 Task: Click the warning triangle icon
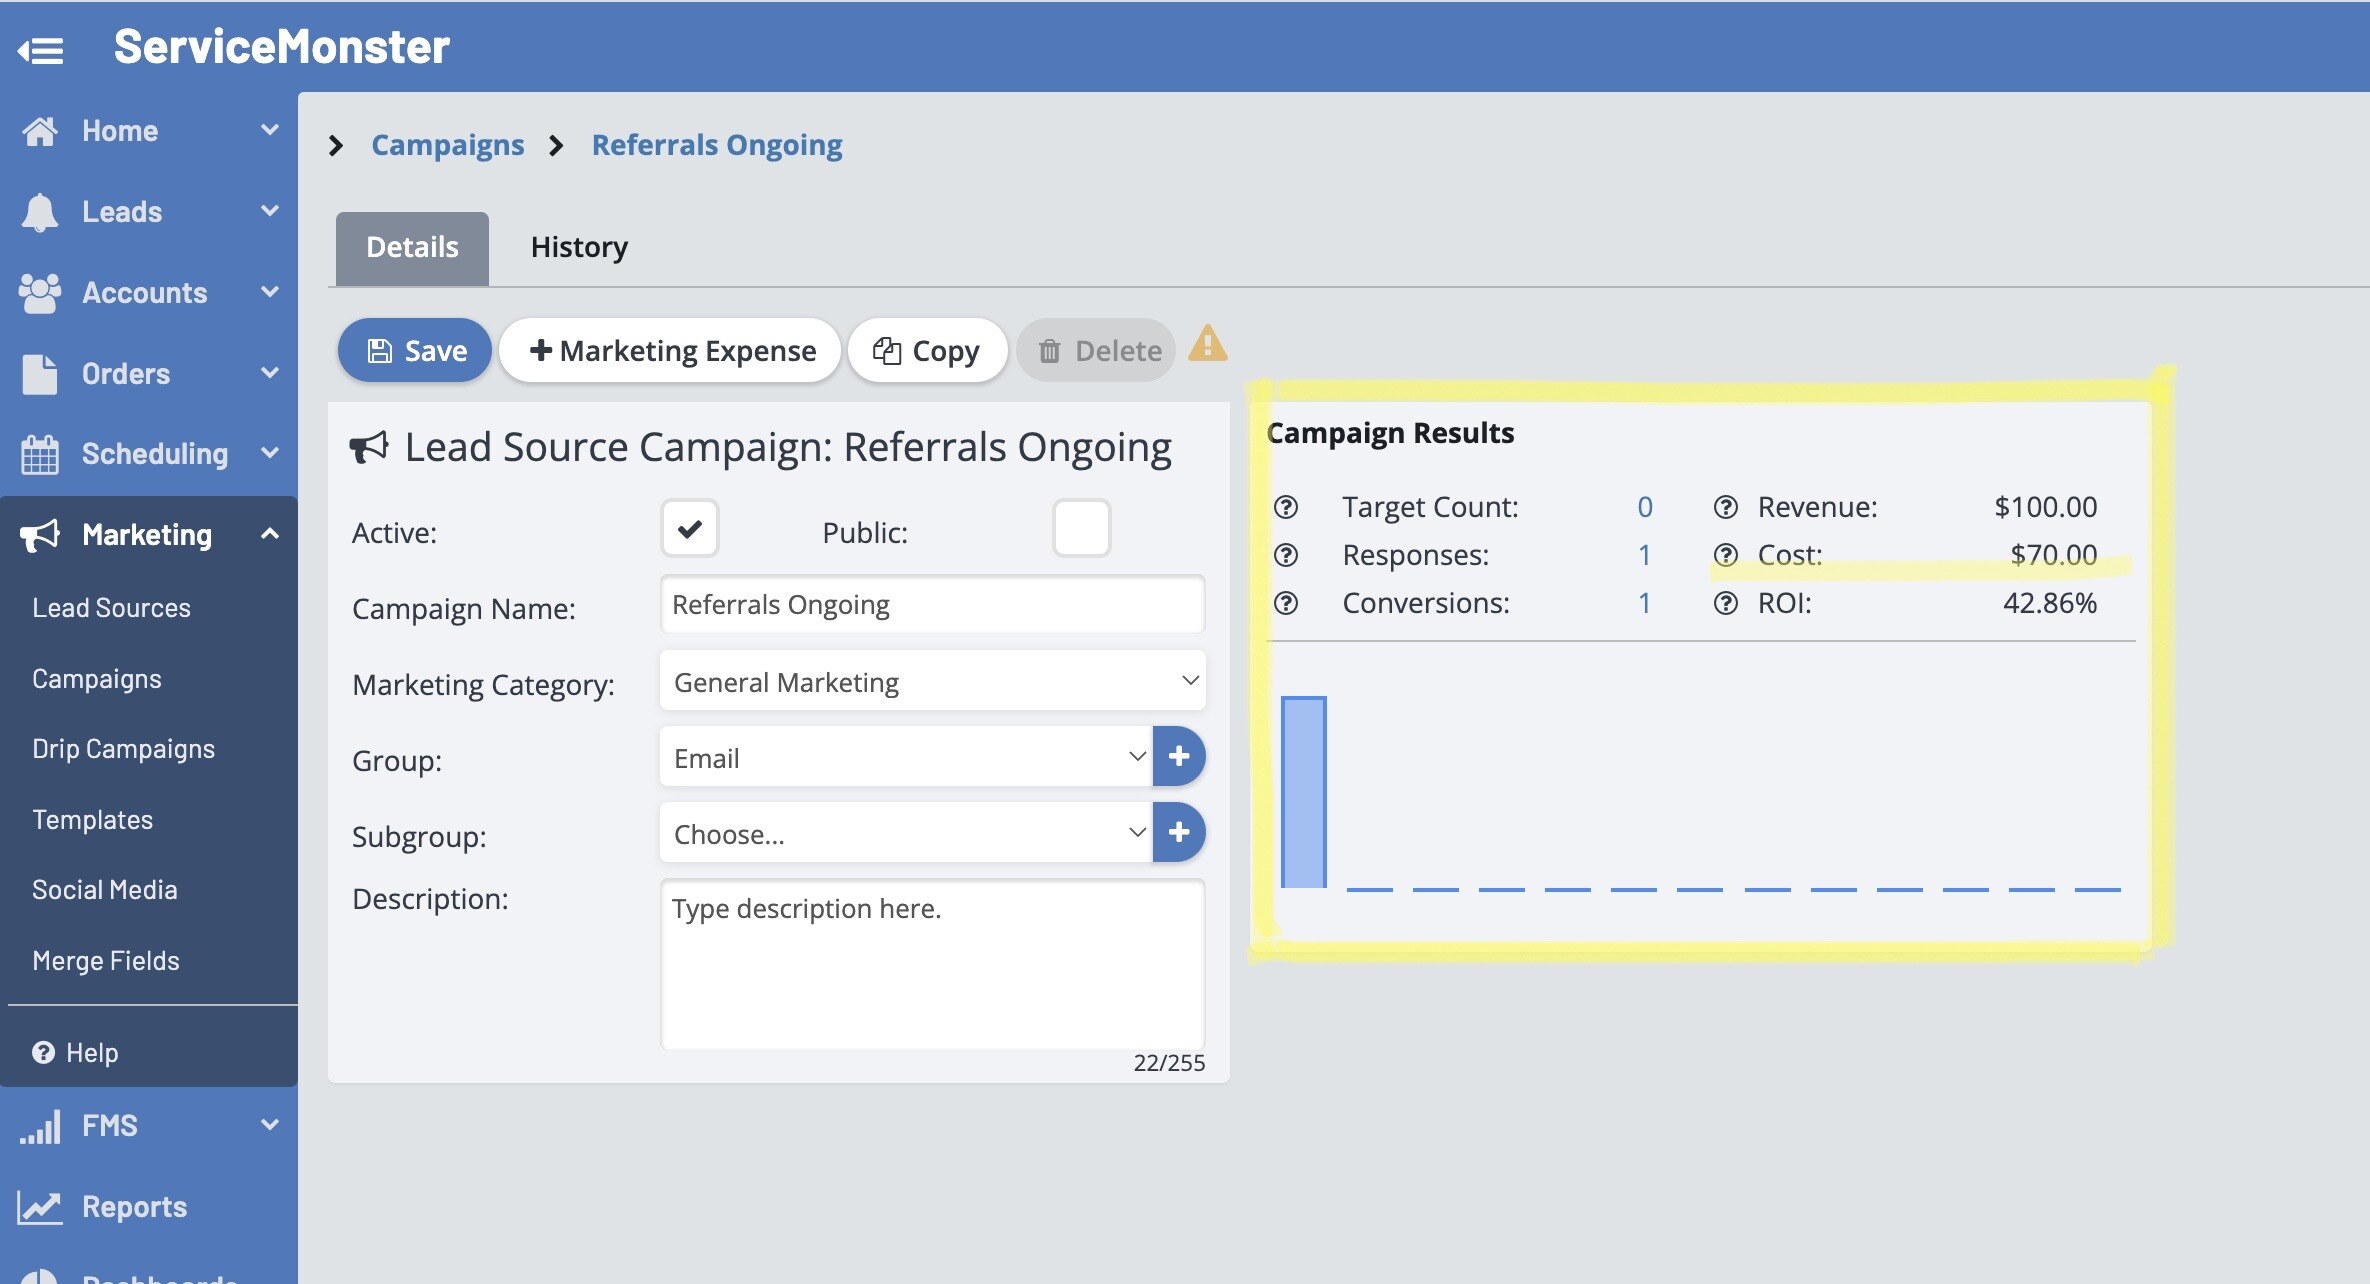point(1207,345)
